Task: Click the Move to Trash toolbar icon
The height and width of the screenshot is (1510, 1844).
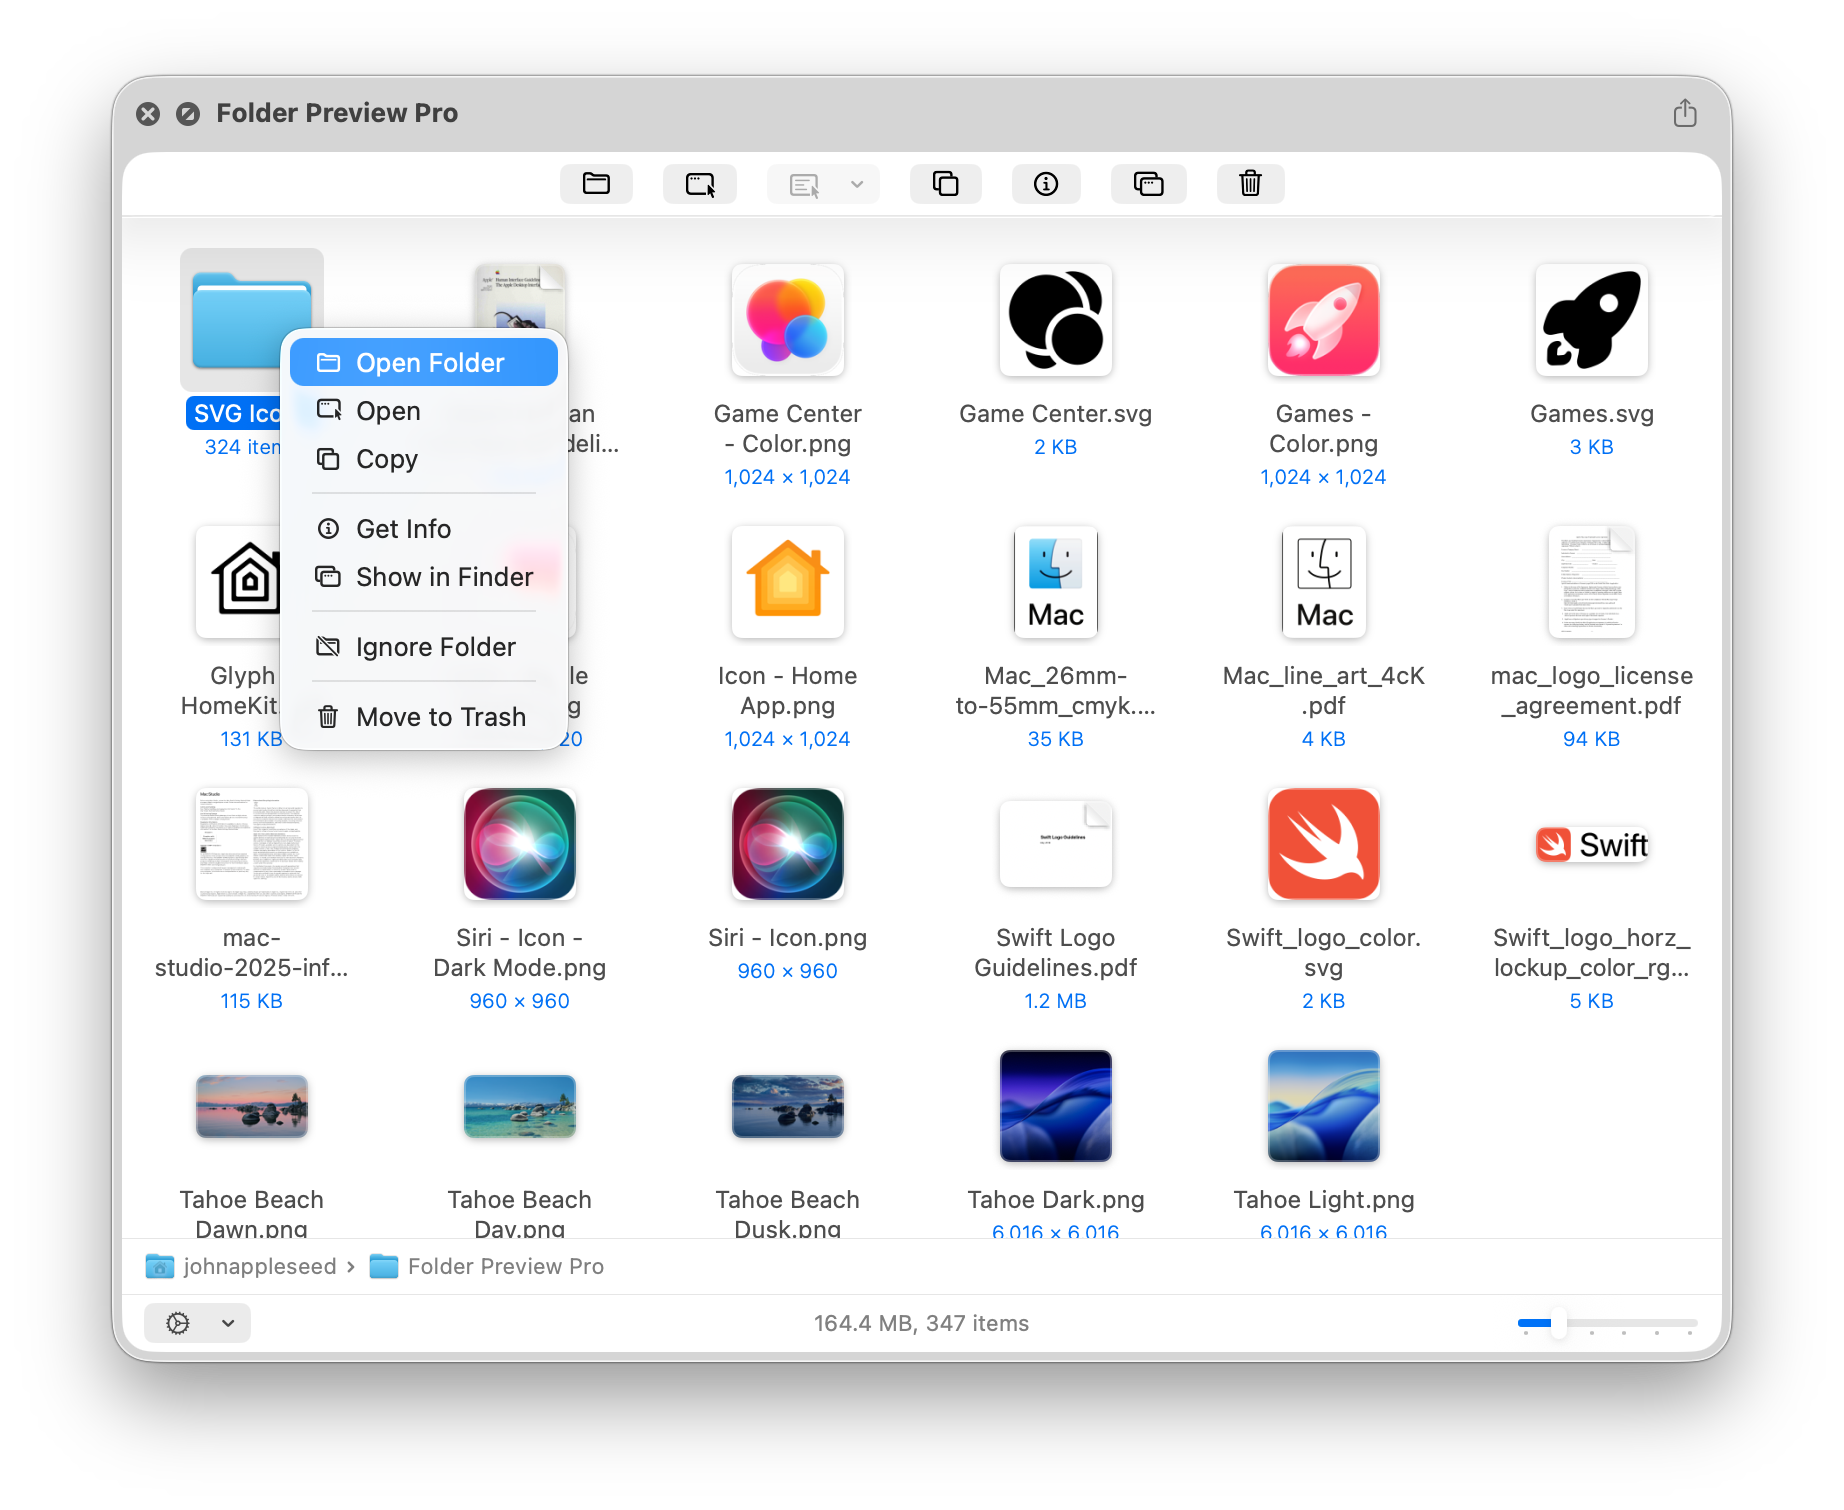Action: [1250, 184]
